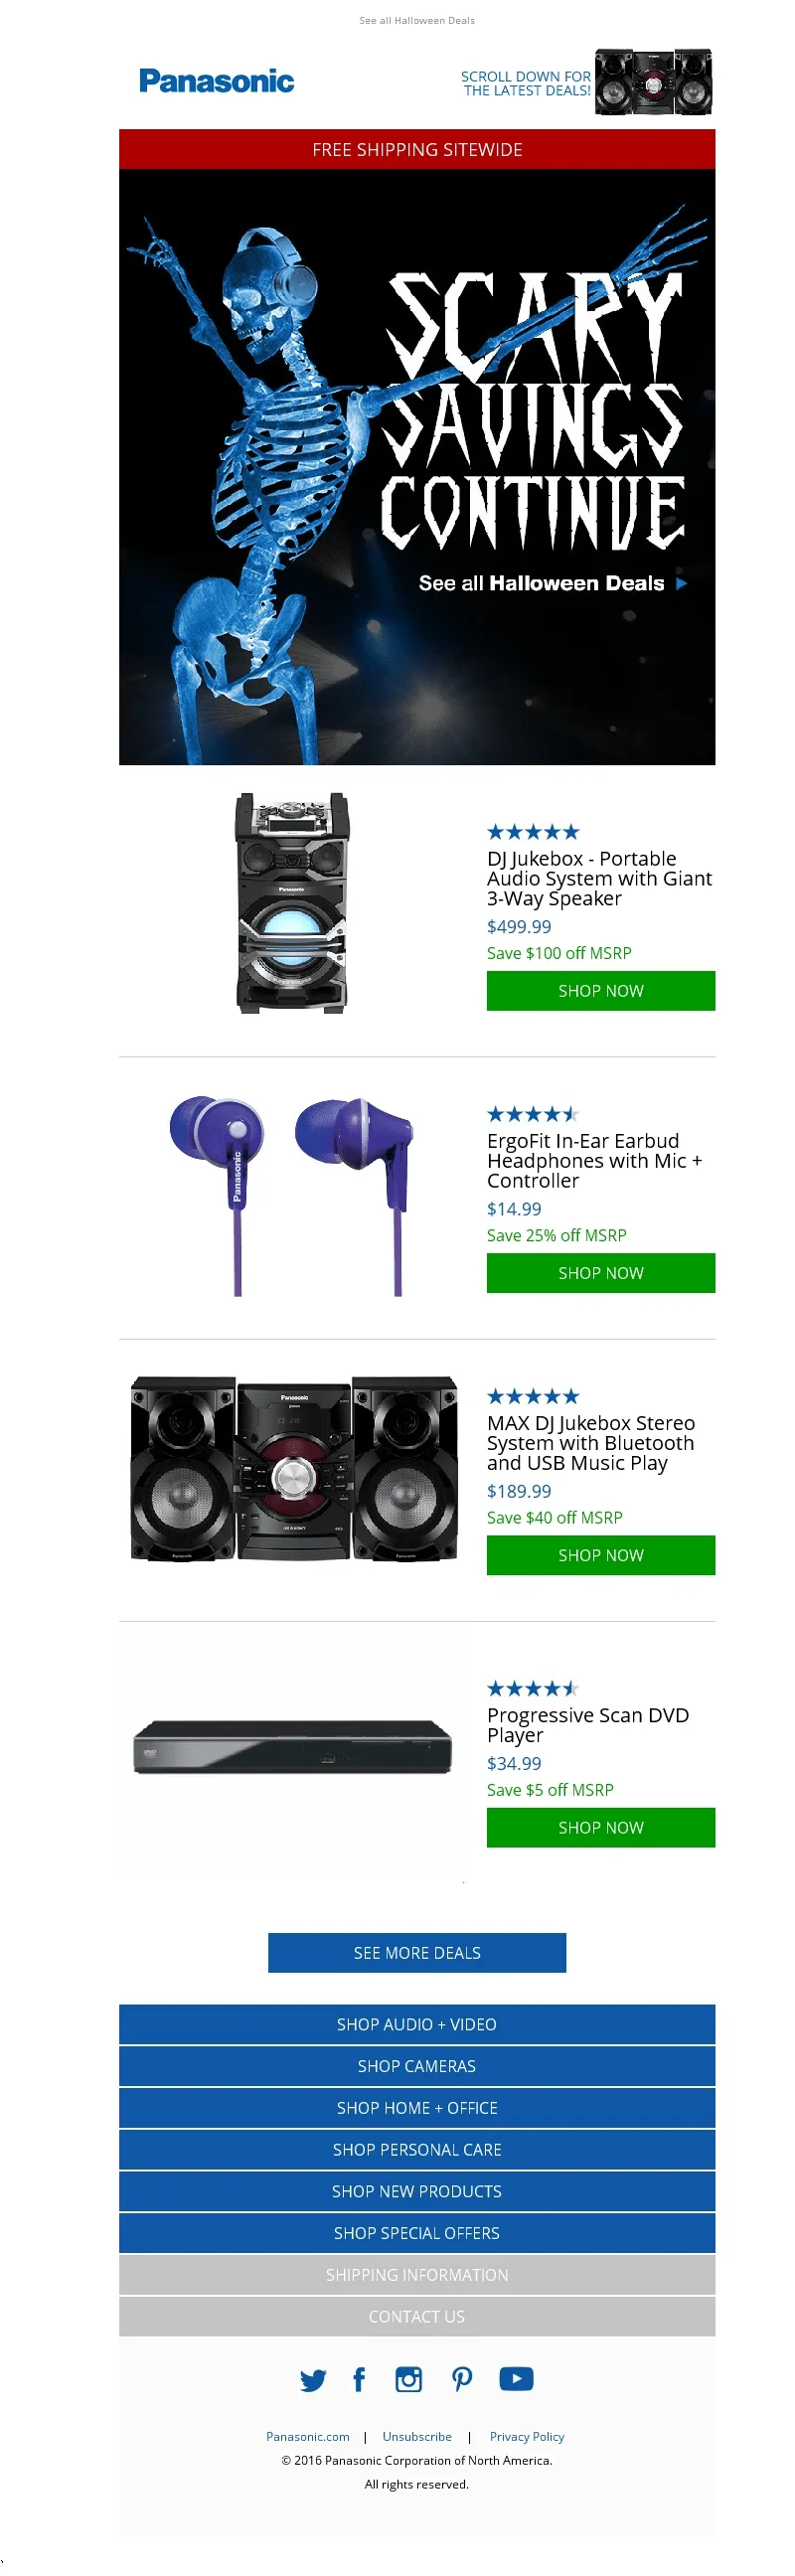Open Shop Audio + Video menu item

coord(417,2025)
